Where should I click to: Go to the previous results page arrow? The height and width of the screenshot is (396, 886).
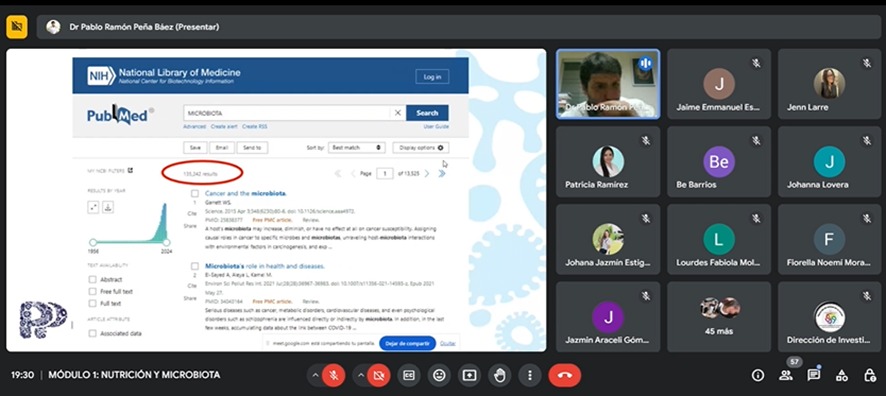[x=353, y=173]
